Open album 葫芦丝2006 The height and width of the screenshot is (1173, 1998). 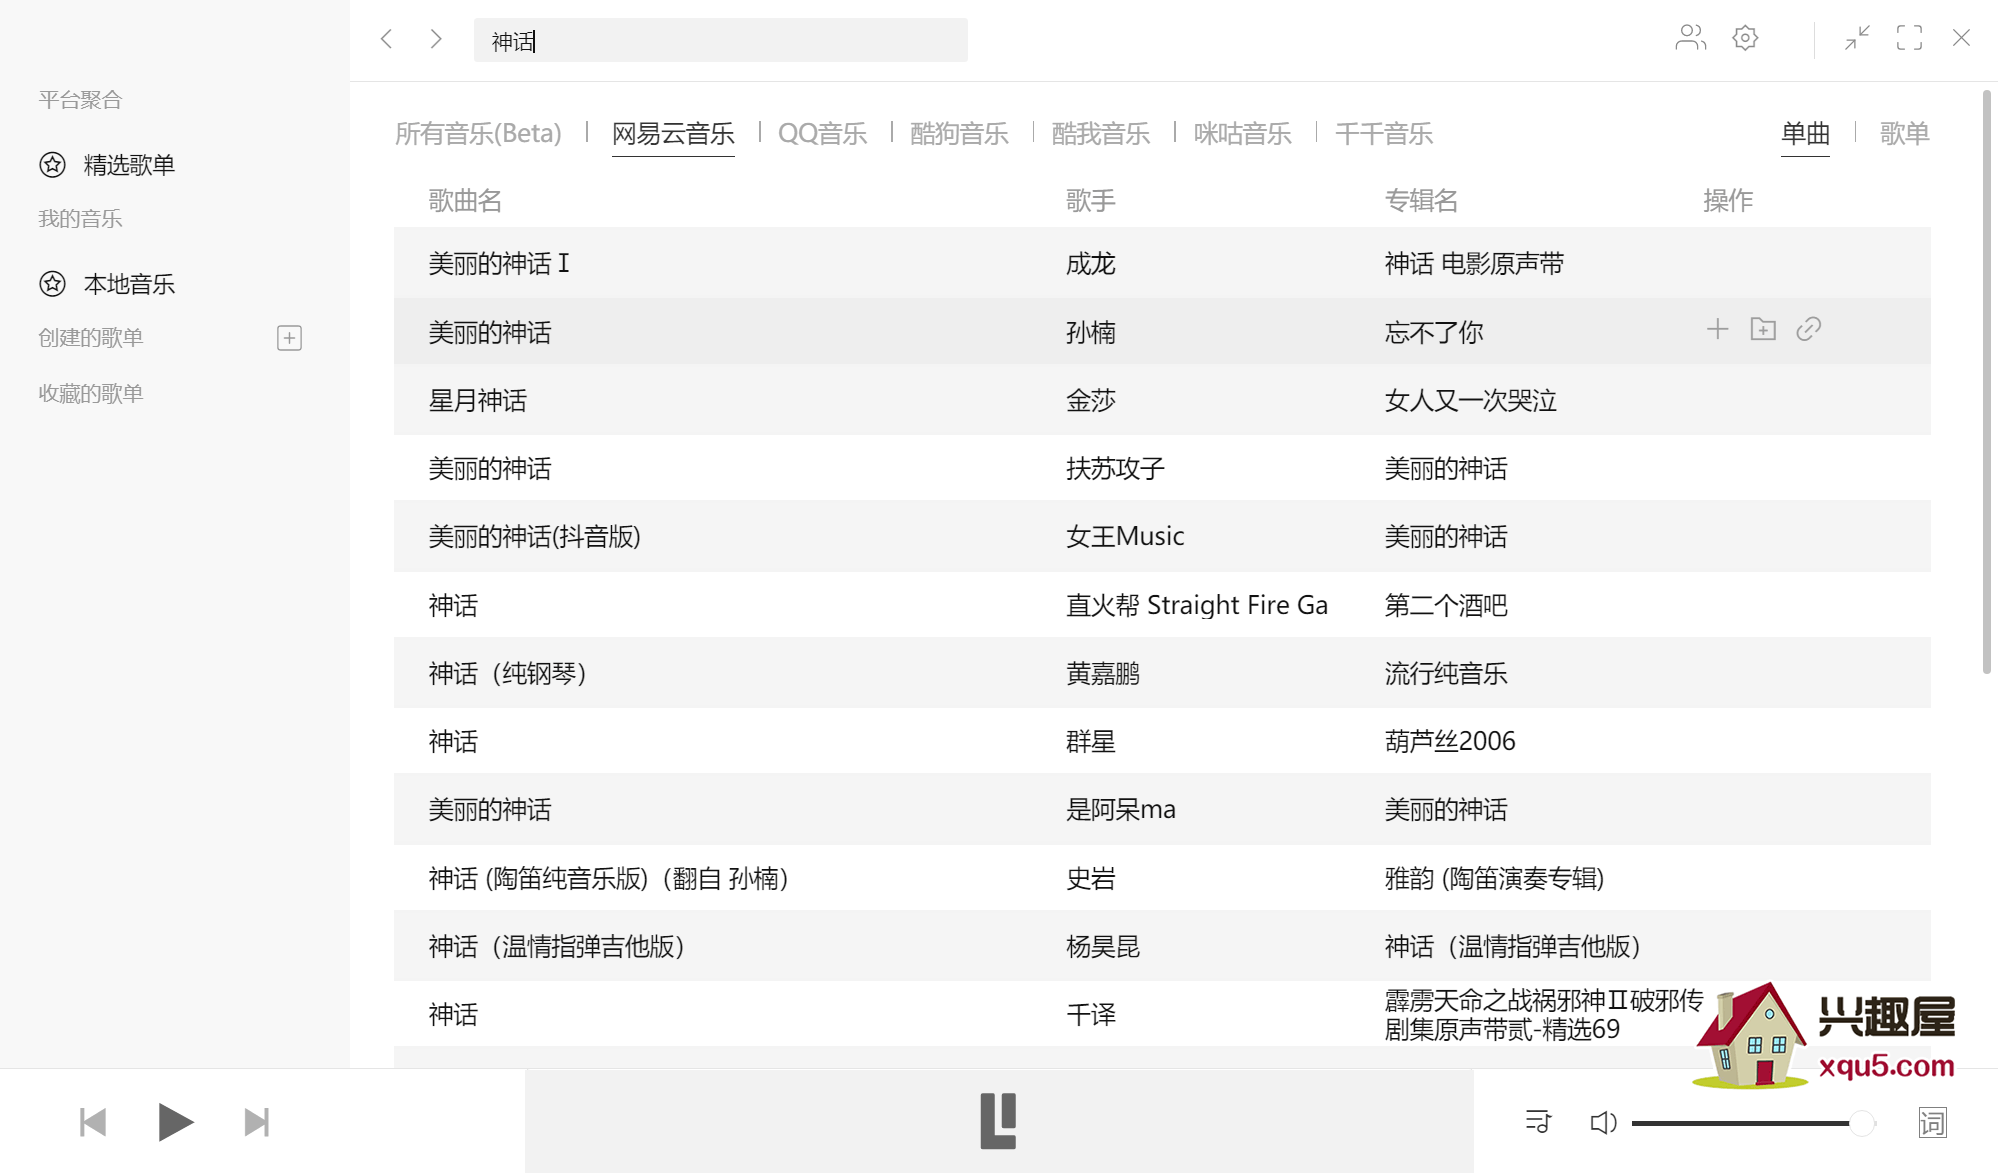pos(1450,741)
